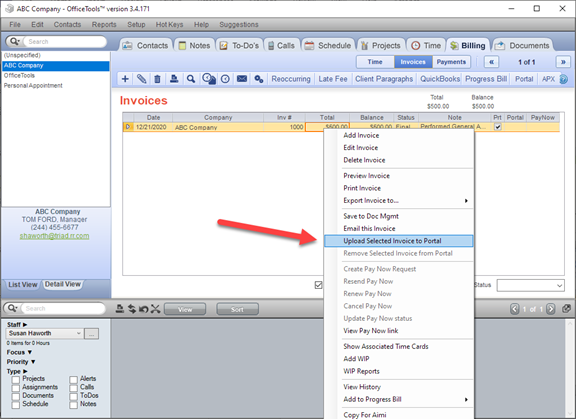
Task: Check the Assignments type checkbox
Action: (16, 388)
